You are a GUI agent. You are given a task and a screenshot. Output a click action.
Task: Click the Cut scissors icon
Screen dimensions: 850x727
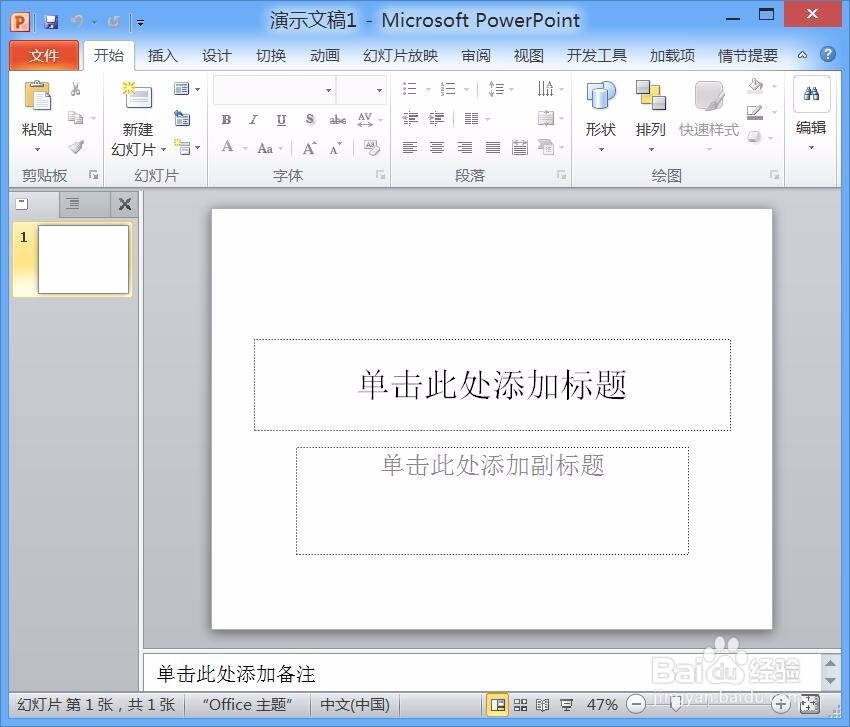[75, 89]
